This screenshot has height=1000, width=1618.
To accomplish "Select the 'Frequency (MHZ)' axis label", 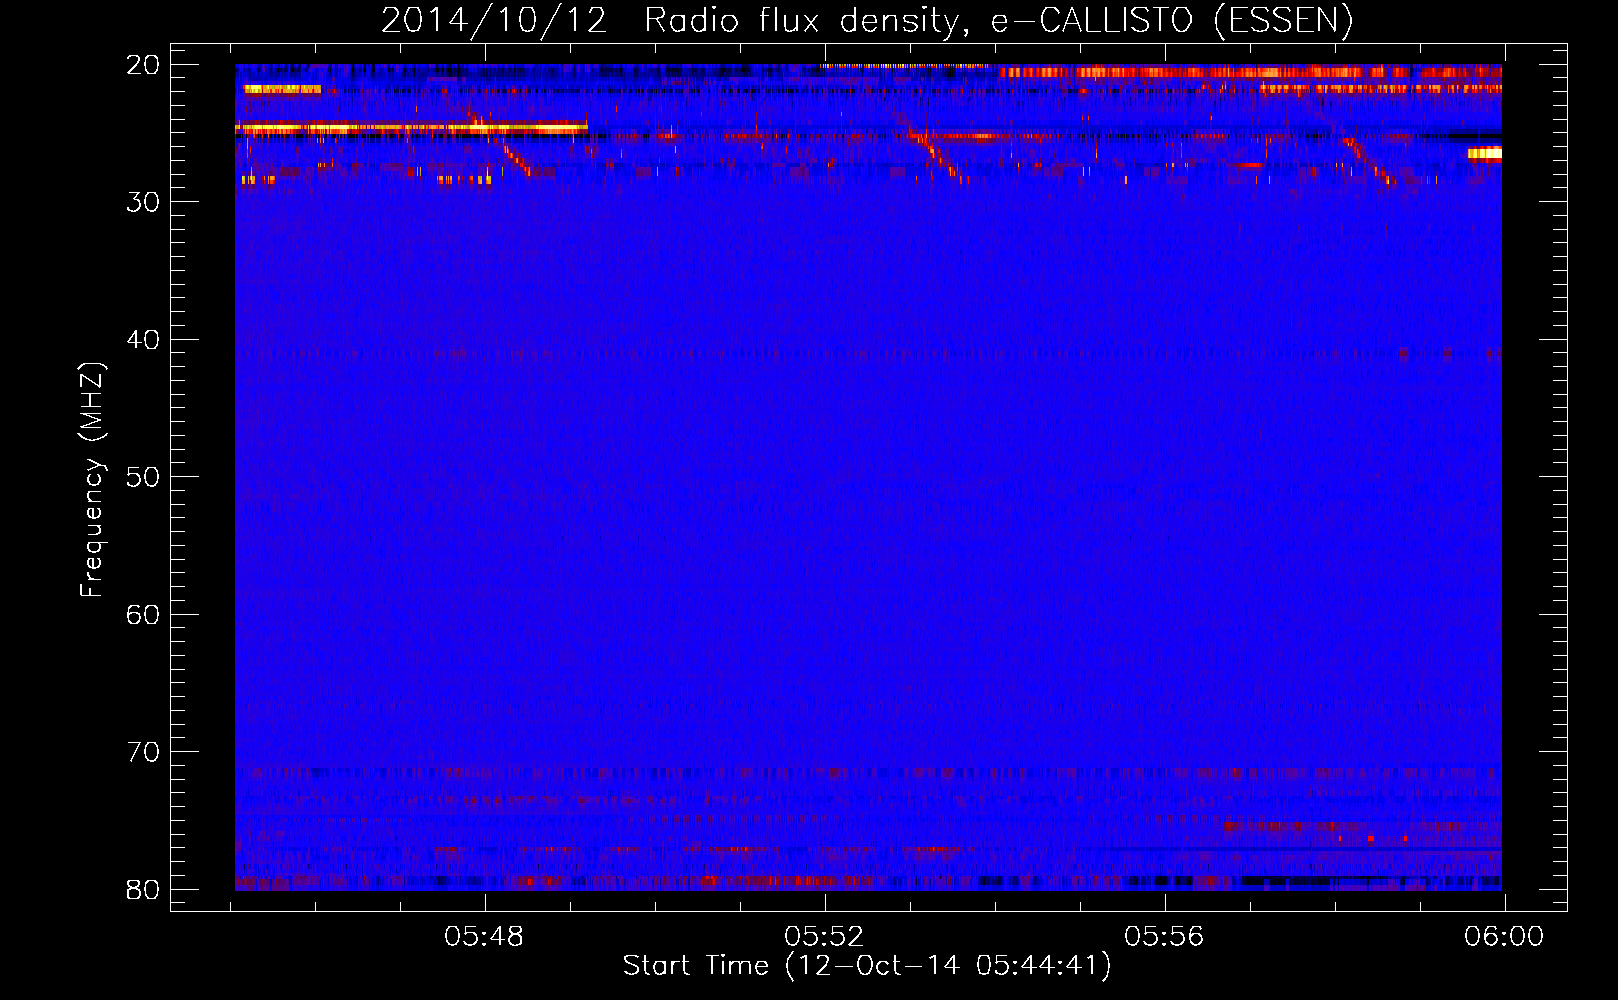I will pos(92,480).
